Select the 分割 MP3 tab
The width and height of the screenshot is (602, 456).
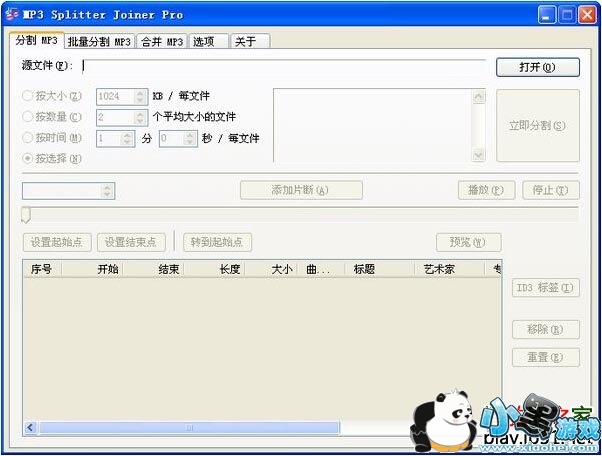36,40
